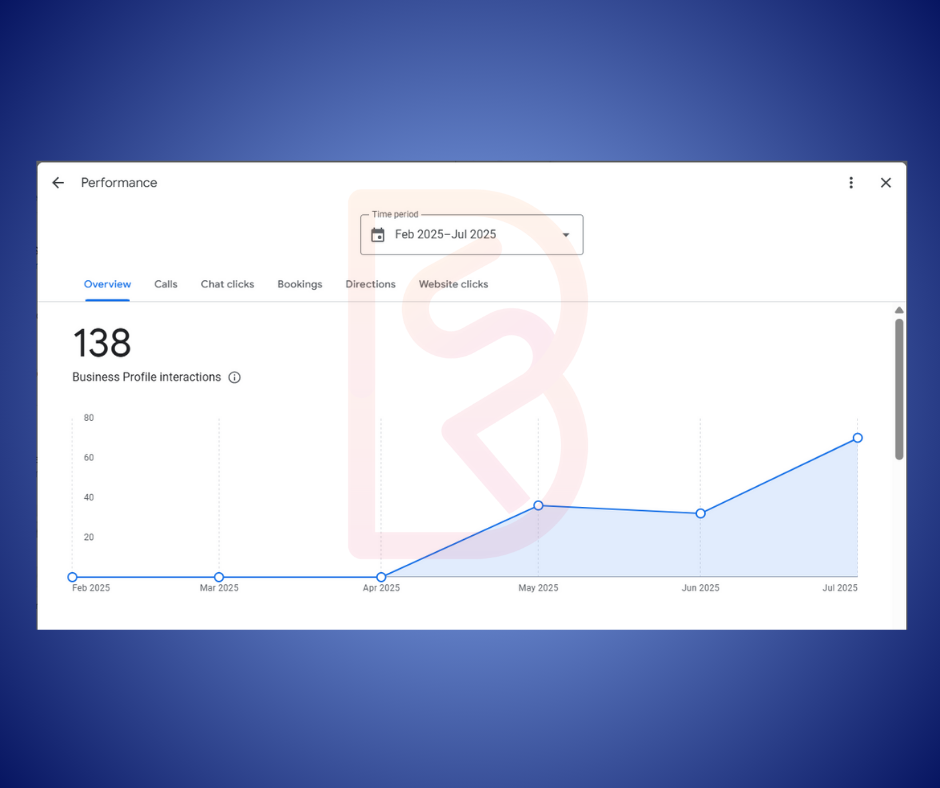Click the Jun 2025 axis label

pyautogui.click(x=700, y=588)
